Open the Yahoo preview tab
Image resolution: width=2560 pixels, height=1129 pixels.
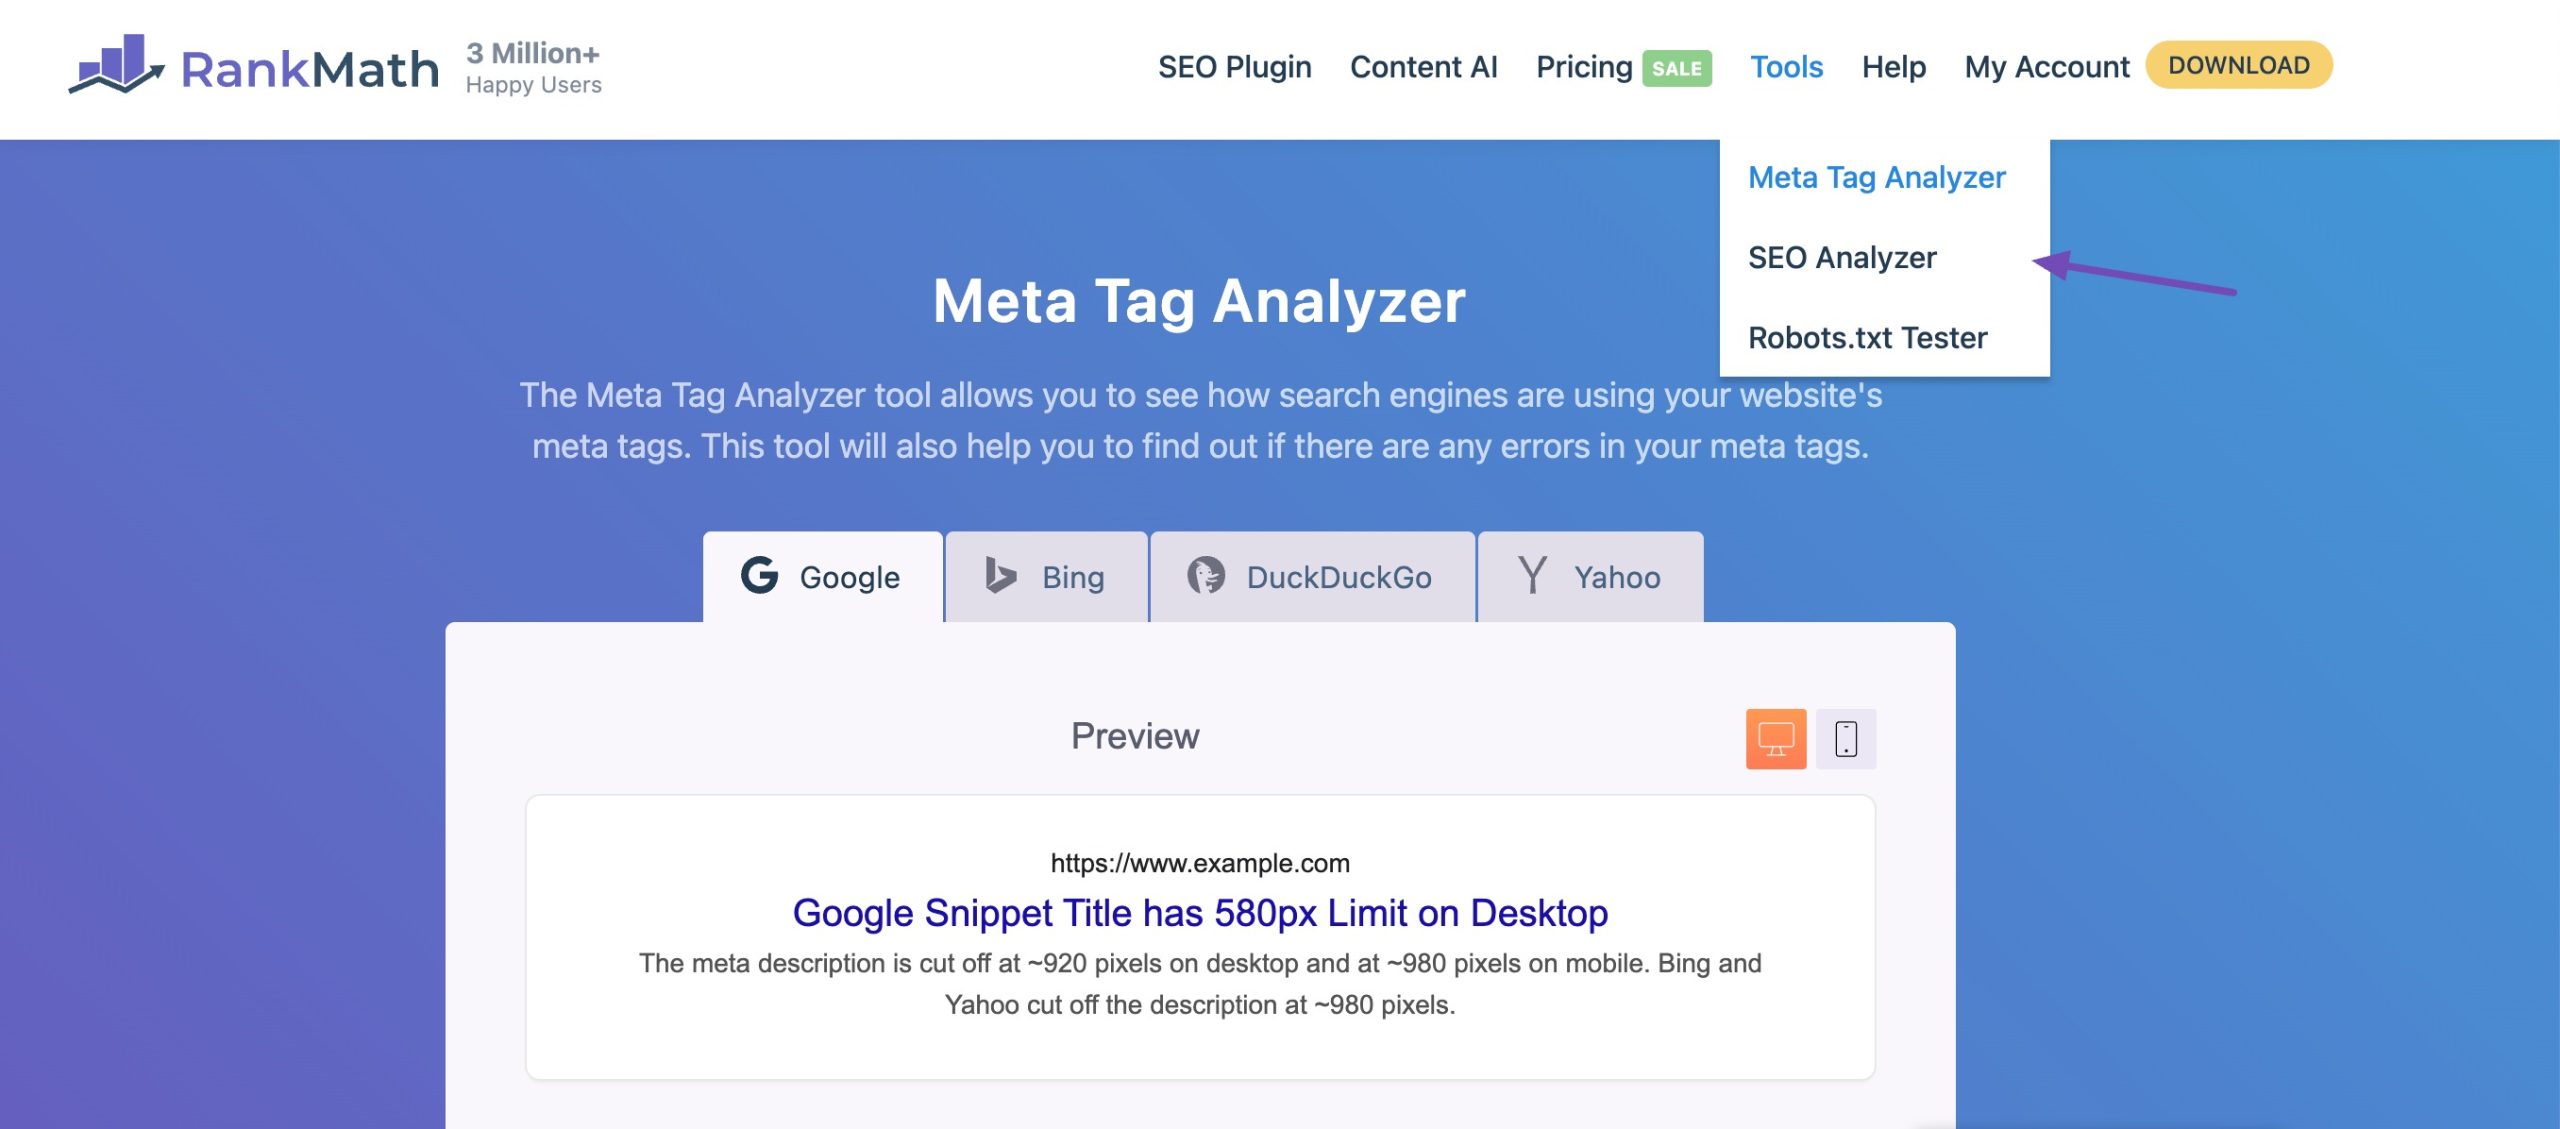tap(1590, 577)
